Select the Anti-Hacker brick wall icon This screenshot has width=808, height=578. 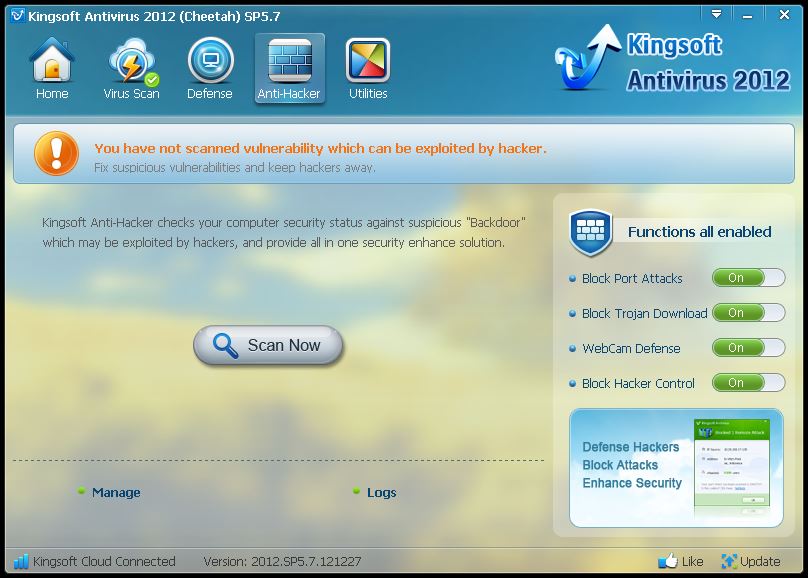290,61
